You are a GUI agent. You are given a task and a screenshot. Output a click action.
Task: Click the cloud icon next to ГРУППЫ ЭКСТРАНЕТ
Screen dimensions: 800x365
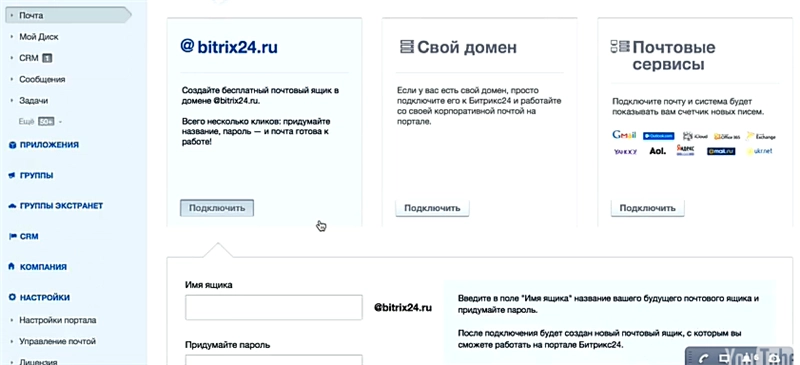pos(12,206)
